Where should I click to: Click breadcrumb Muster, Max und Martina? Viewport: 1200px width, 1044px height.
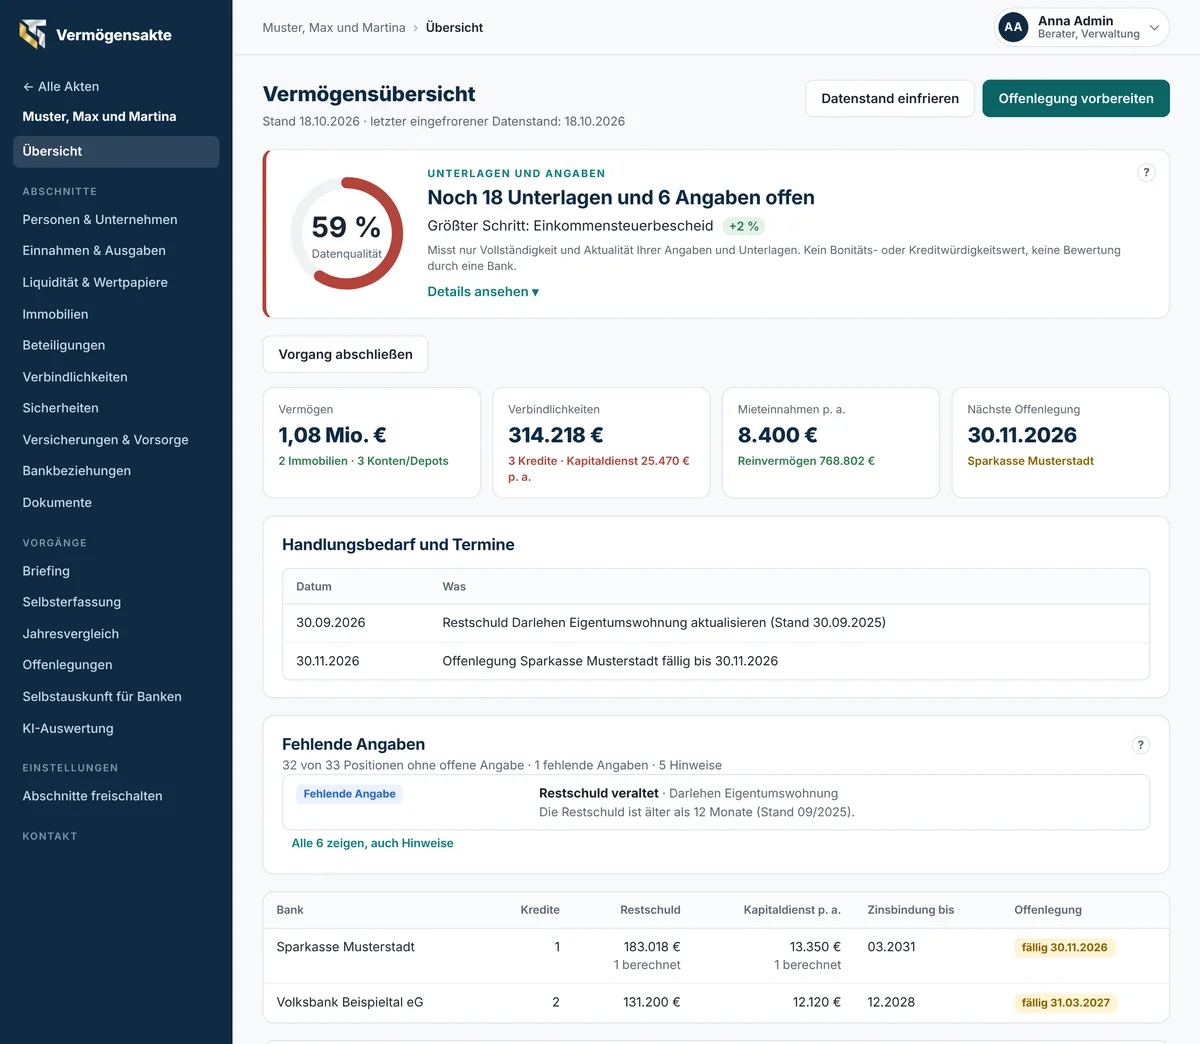334,28
